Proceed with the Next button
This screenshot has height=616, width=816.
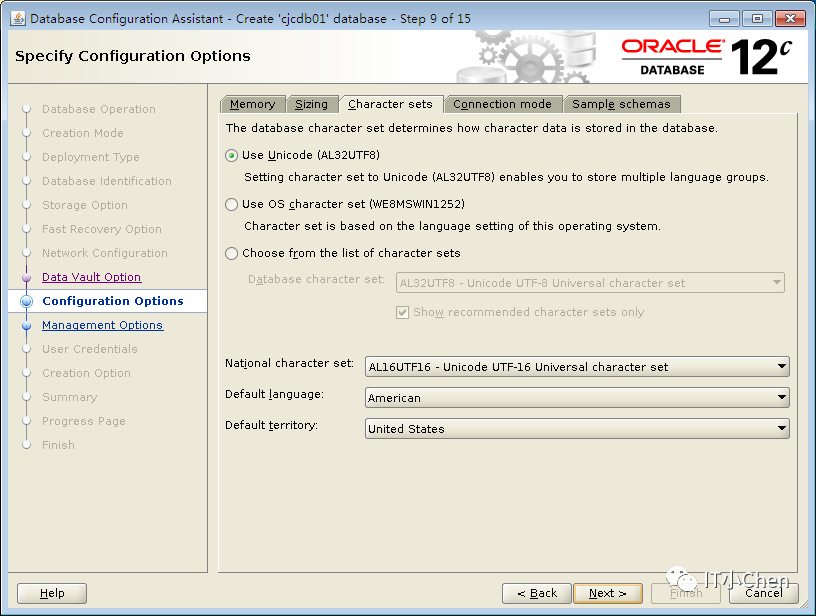pos(607,593)
